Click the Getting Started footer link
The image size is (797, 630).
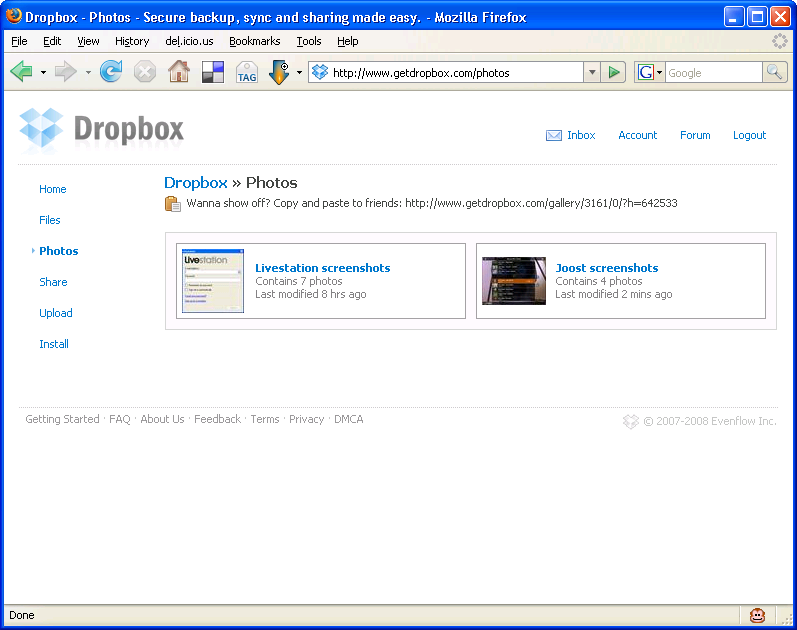pos(63,419)
